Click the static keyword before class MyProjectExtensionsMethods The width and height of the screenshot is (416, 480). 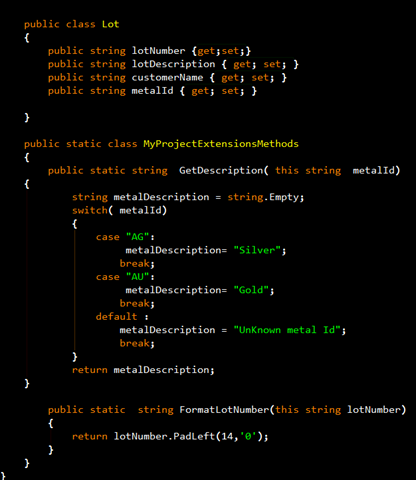tap(84, 144)
